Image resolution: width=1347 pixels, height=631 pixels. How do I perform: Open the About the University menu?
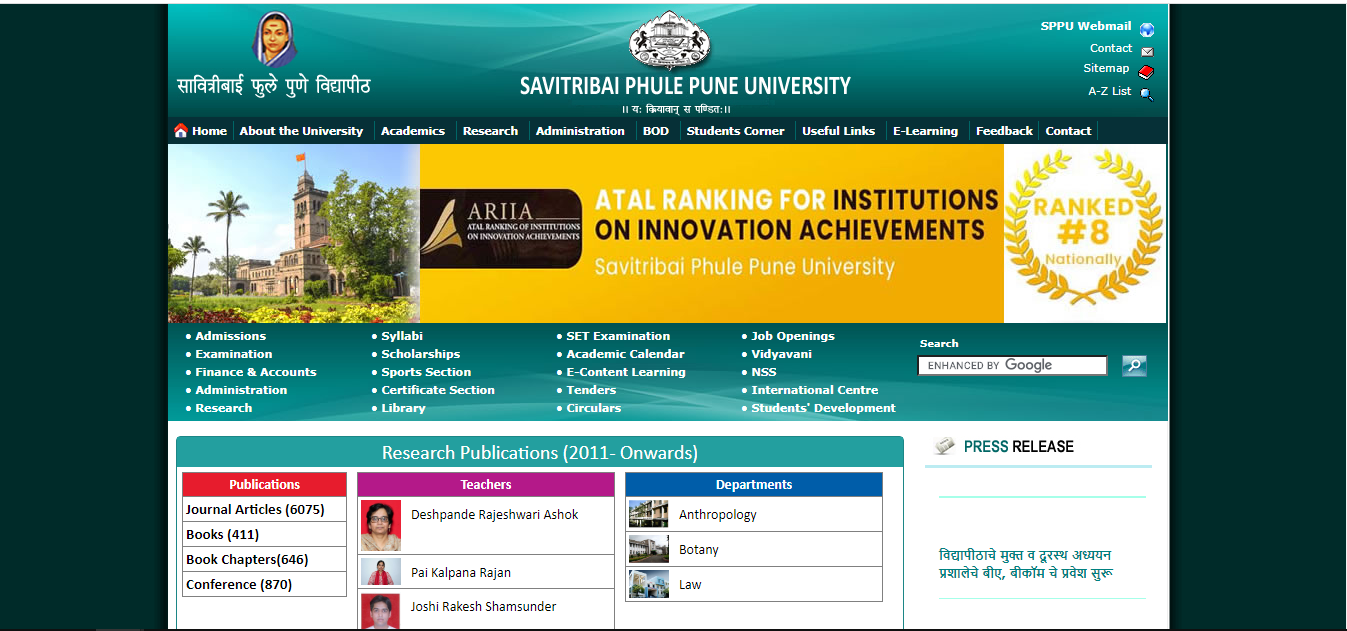(x=301, y=131)
